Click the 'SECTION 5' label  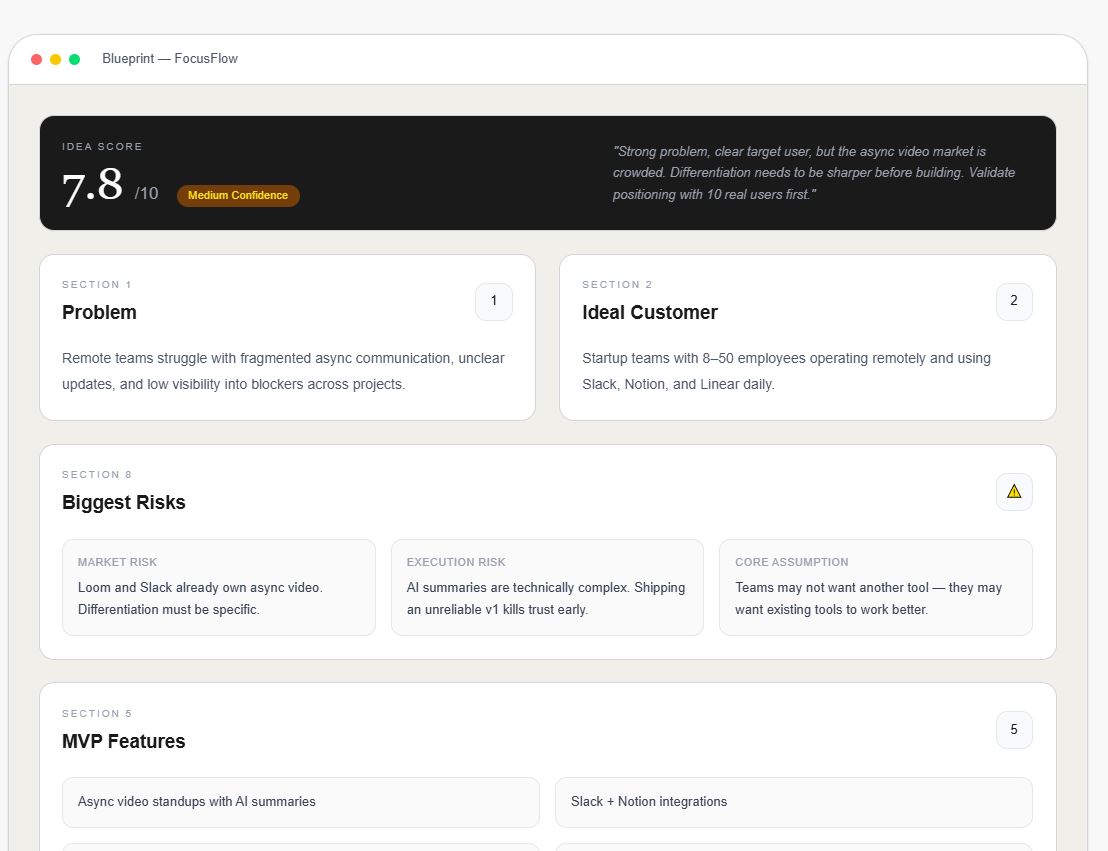click(x=97, y=714)
